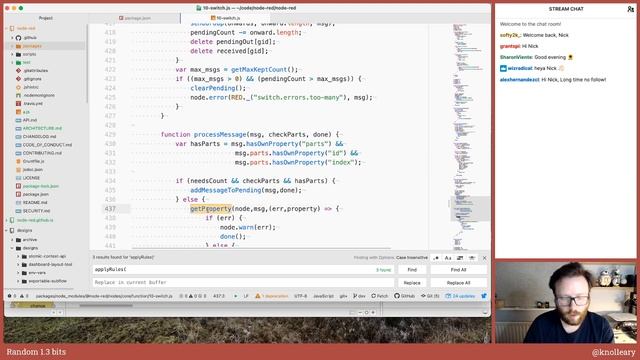Click the markdown icon beside API.md

[18, 120]
